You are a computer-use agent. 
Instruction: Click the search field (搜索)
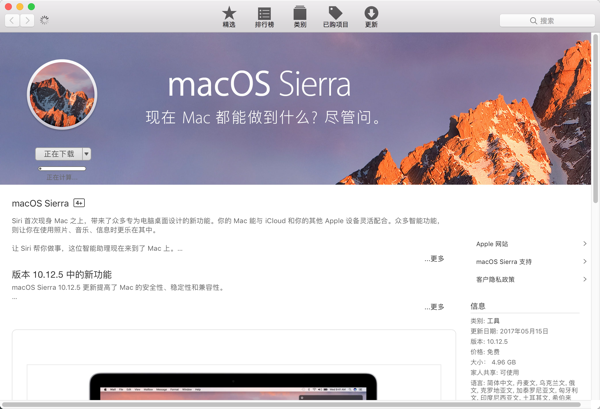(547, 21)
